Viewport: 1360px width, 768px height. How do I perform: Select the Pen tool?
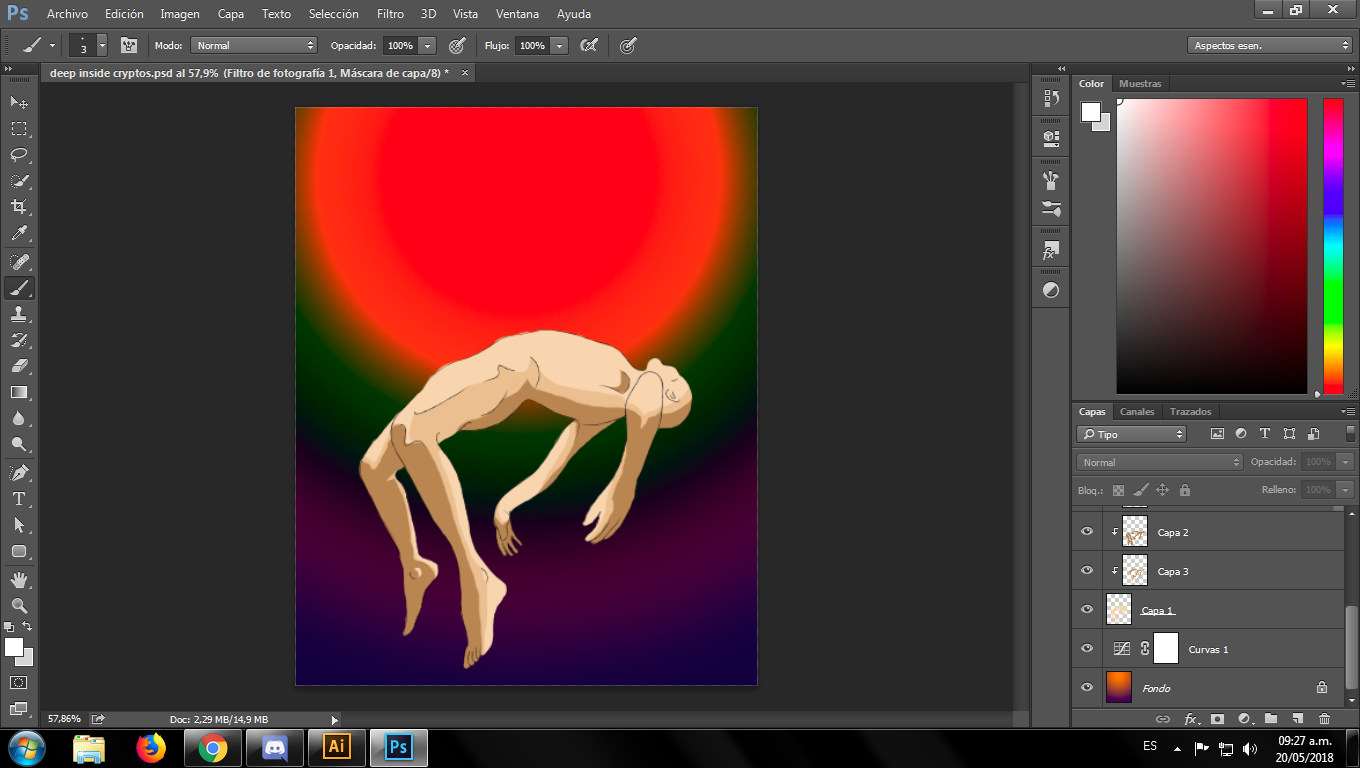19,472
